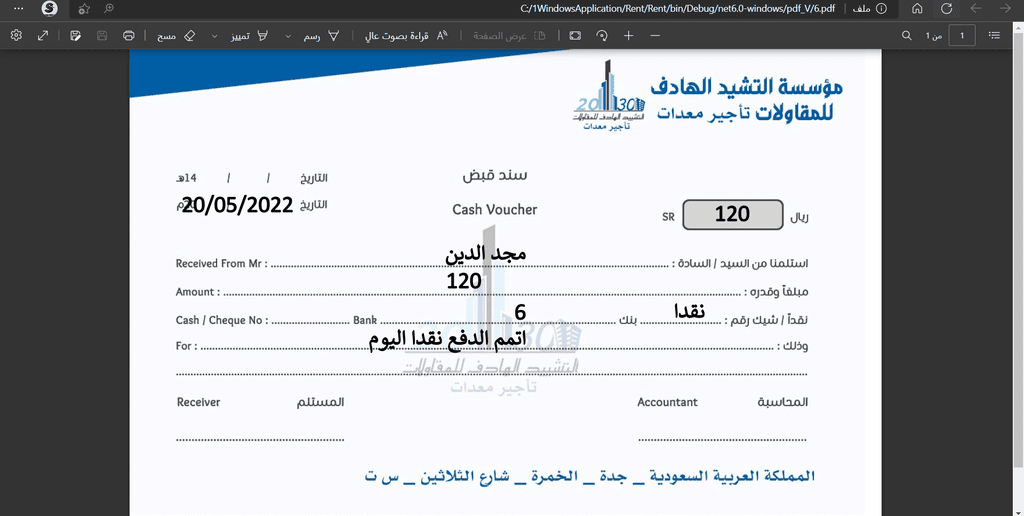This screenshot has width=1024, height=516.
Task: Click the payment type 'نقدا' text
Action: tap(689, 312)
